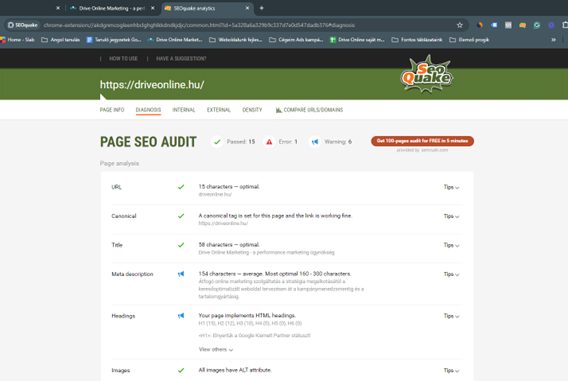Close the Drive Online Marketing tab
This screenshot has width=568, height=381.
coord(153,8)
